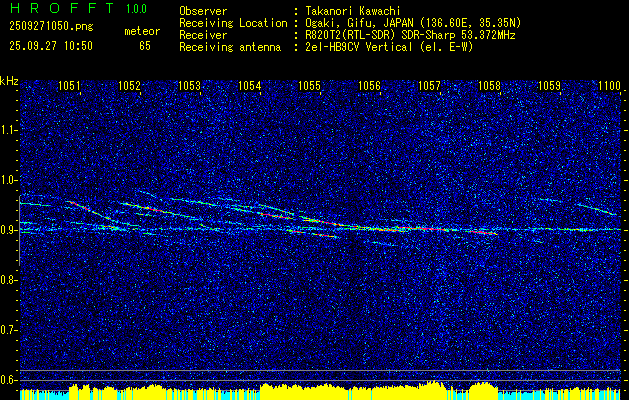Click the 1100 time marker

(x=609, y=85)
